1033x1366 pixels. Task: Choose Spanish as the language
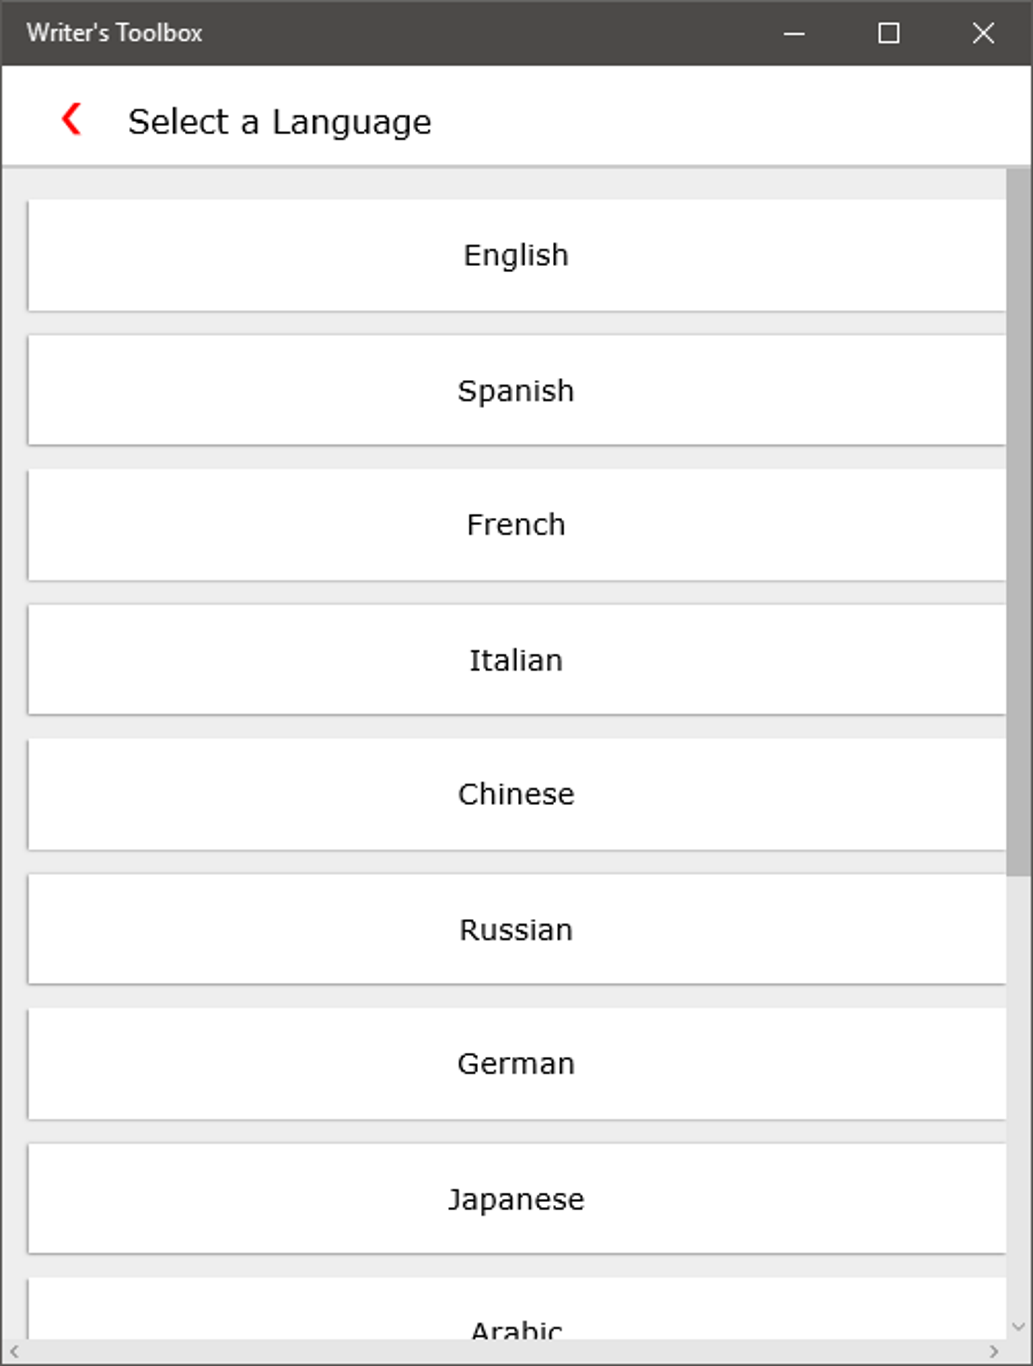tap(516, 390)
